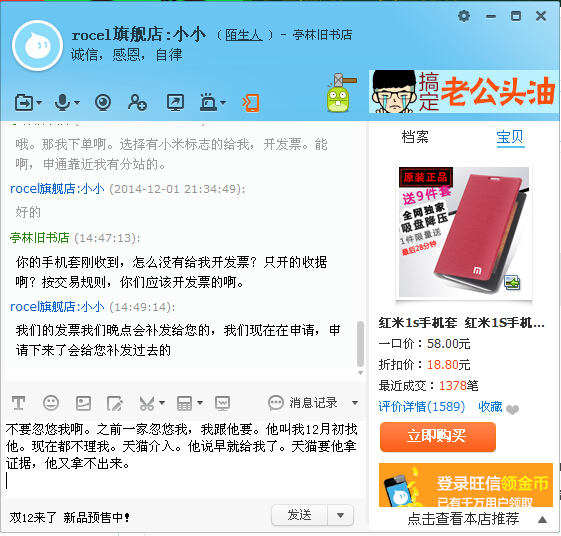Viewport: 561px width, 536px height.
Task: Add contact as friend icon
Action: 137,103
